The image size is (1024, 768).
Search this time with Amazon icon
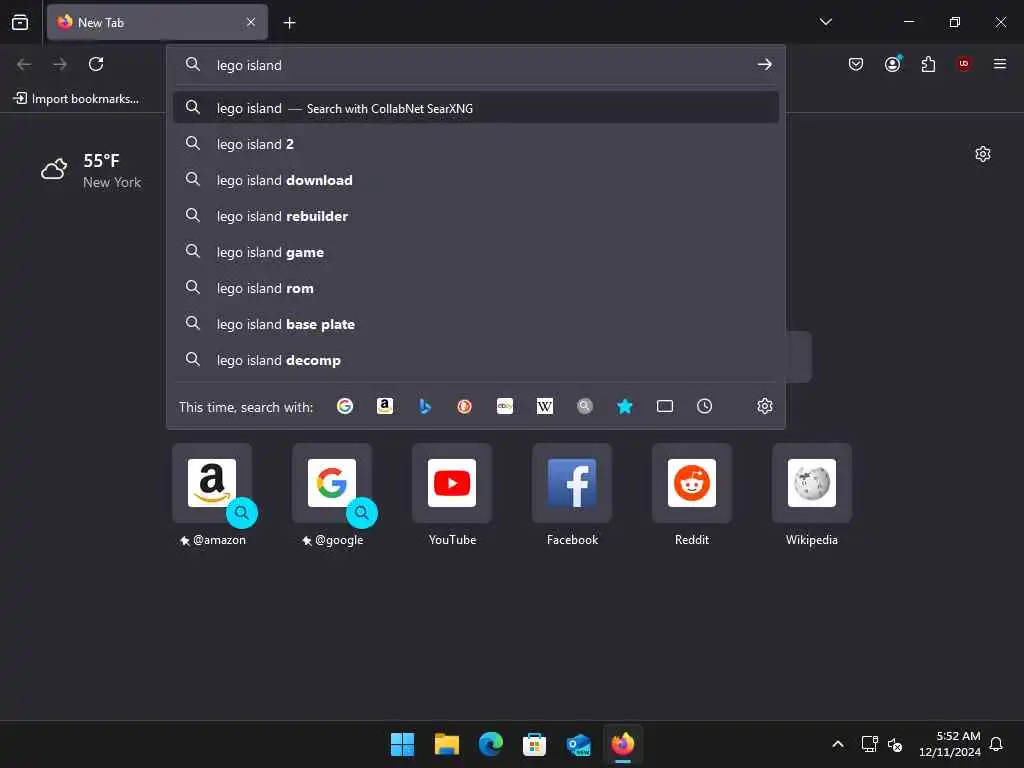point(385,406)
